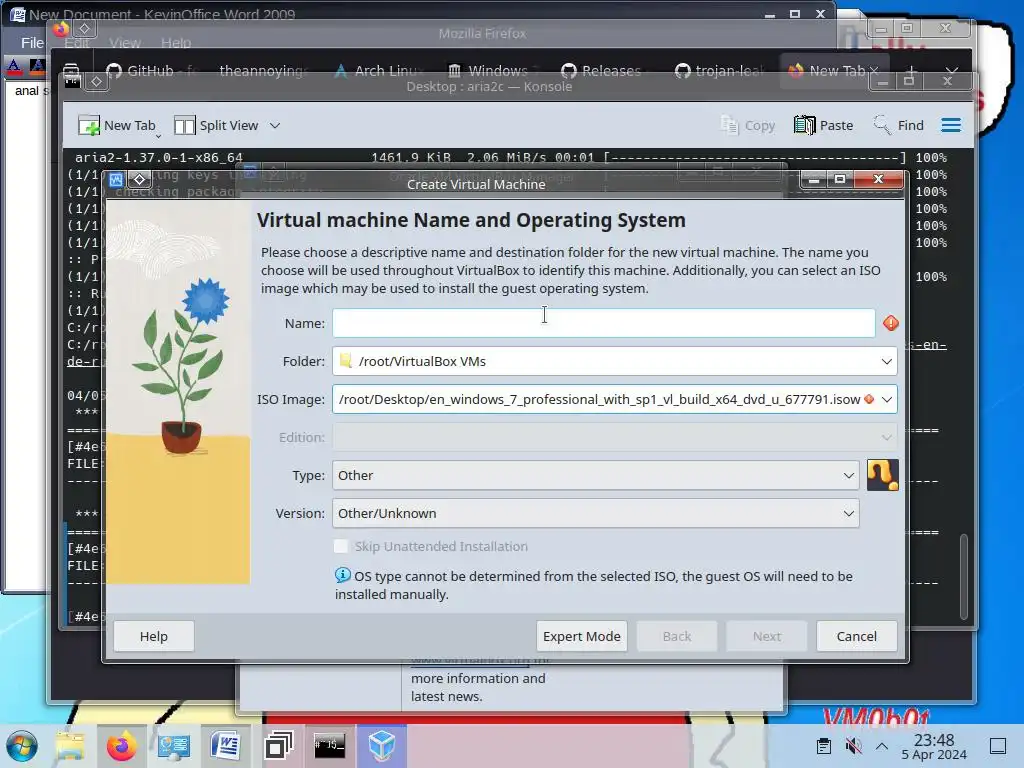Image resolution: width=1024 pixels, height=768 pixels.
Task: Close the New Tab Firefox tab
Action: click(874, 70)
